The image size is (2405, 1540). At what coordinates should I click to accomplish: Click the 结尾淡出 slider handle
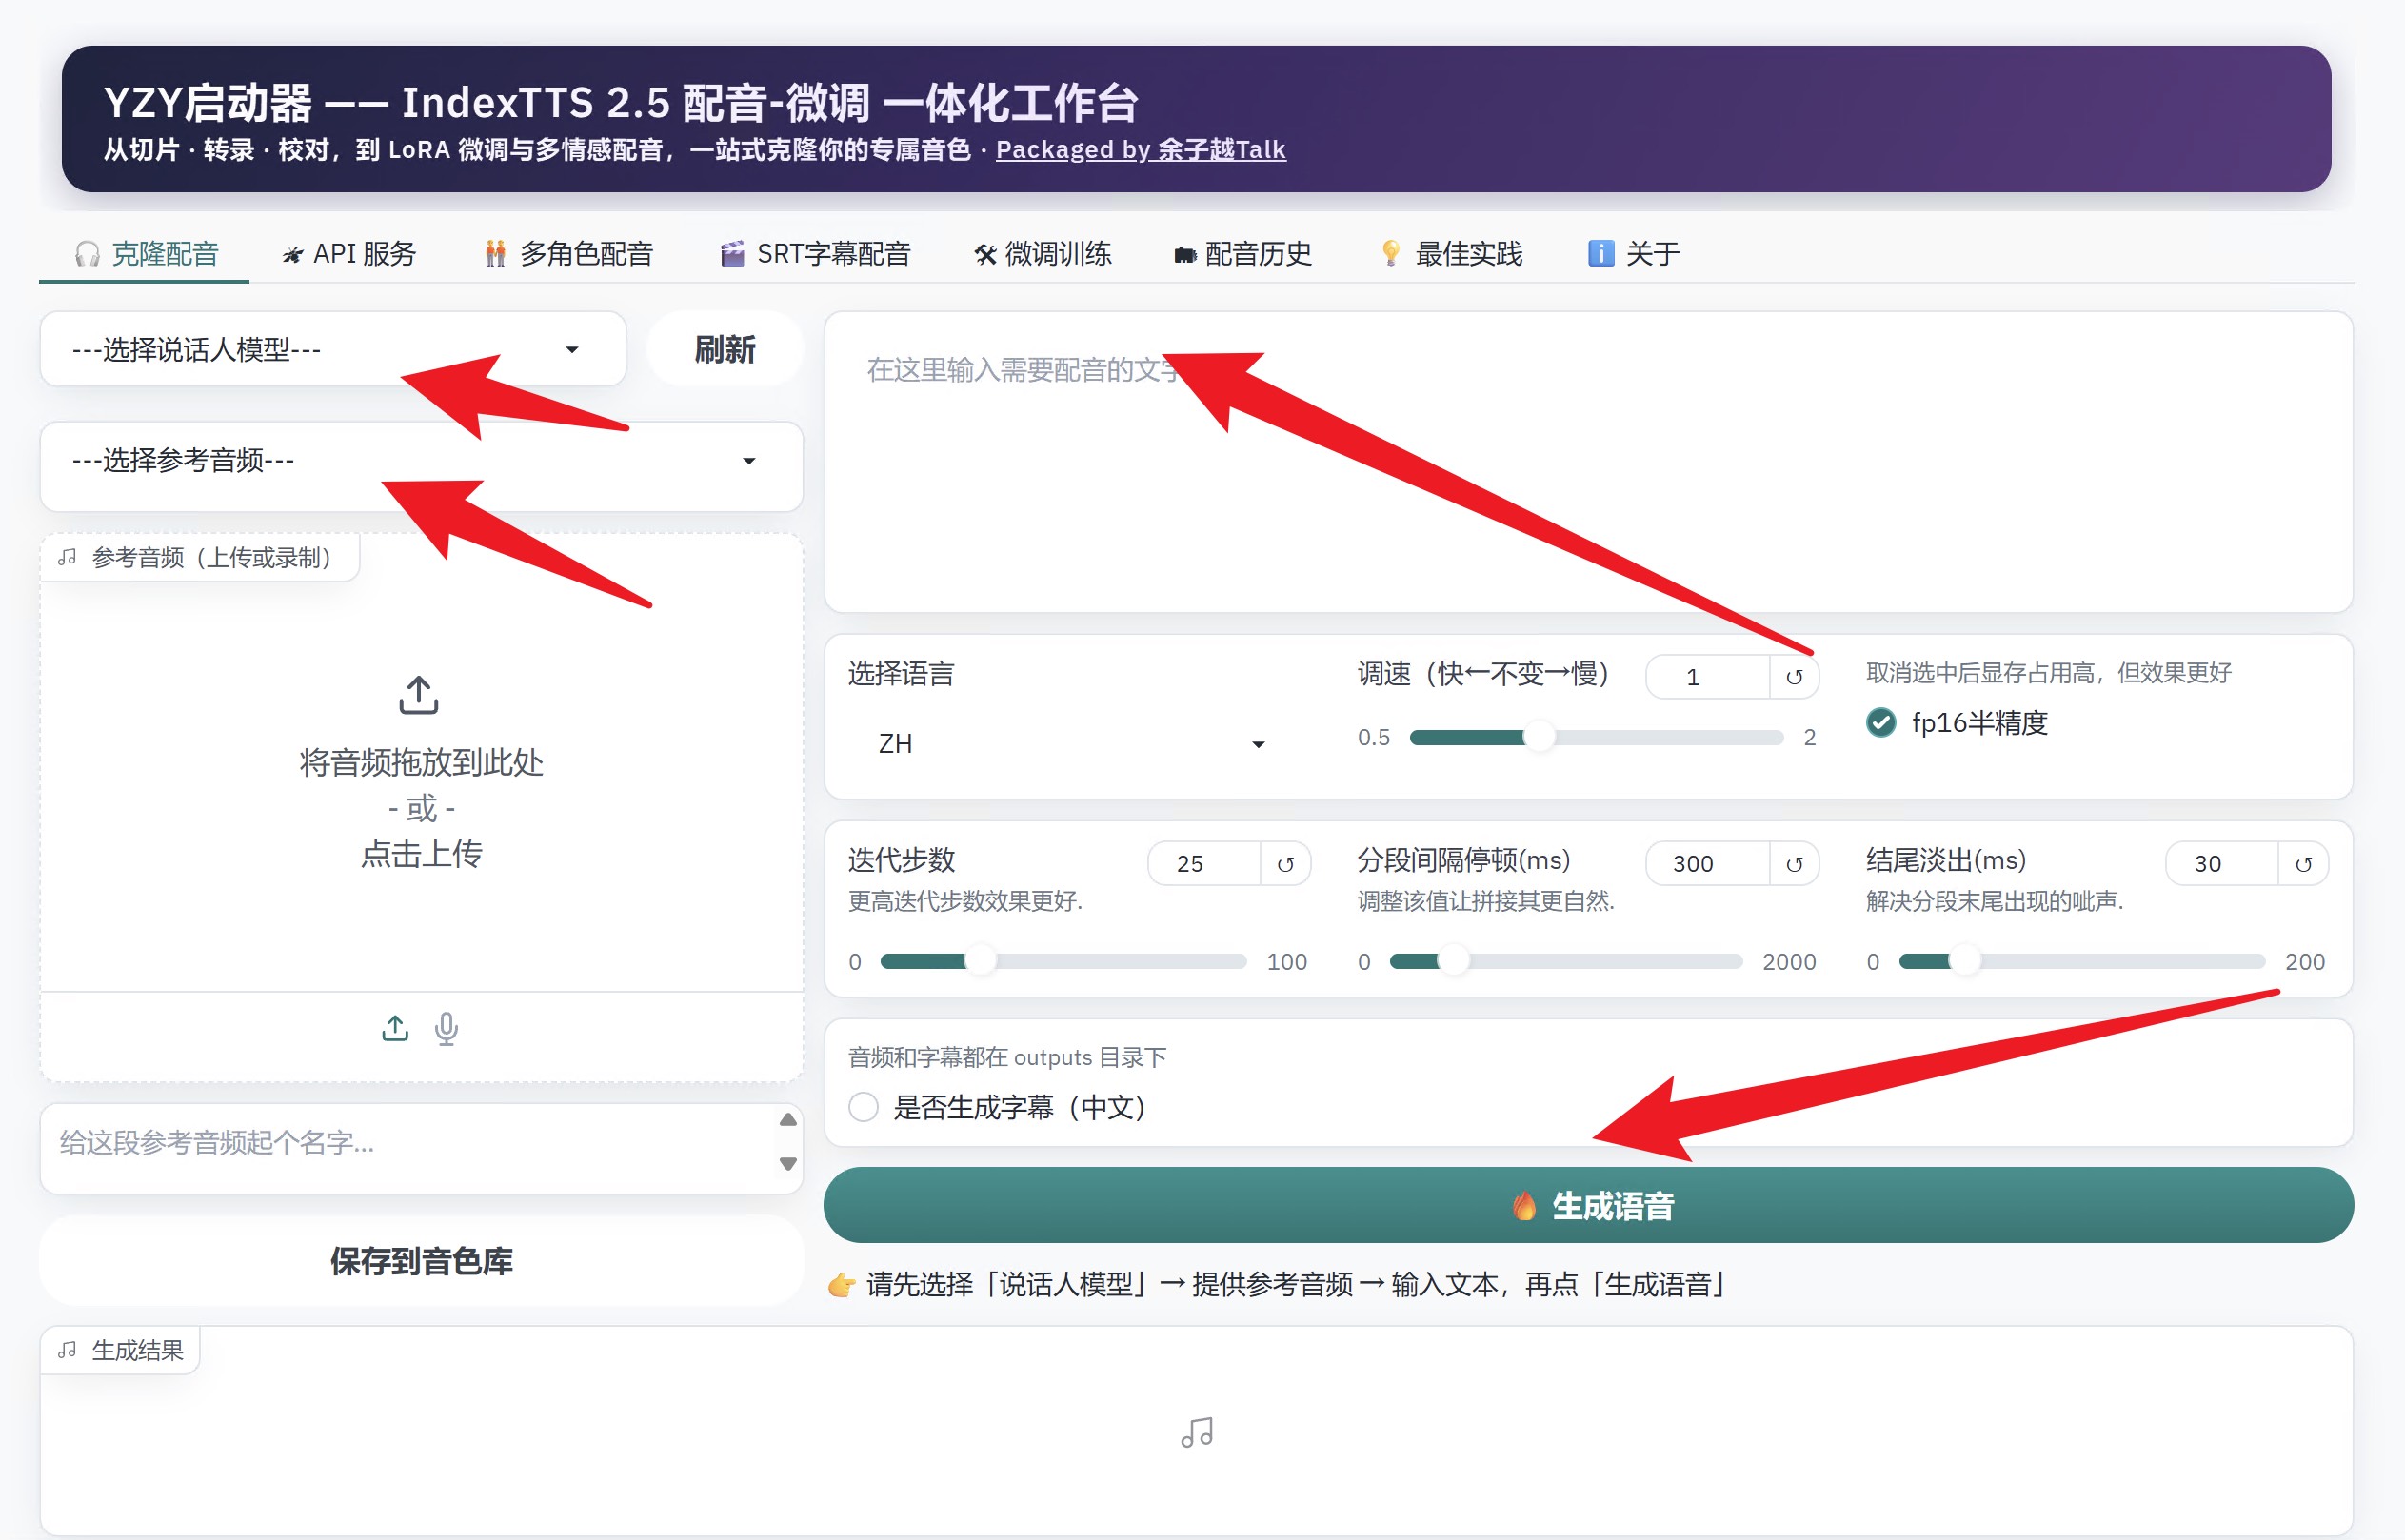click(1965, 962)
